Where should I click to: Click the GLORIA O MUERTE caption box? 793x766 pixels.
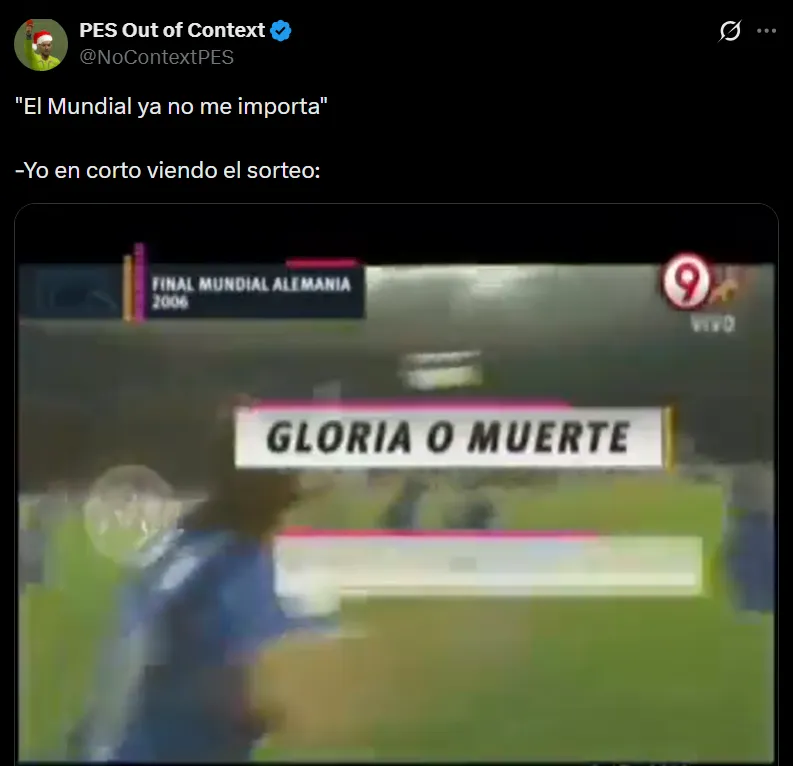click(x=449, y=437)
